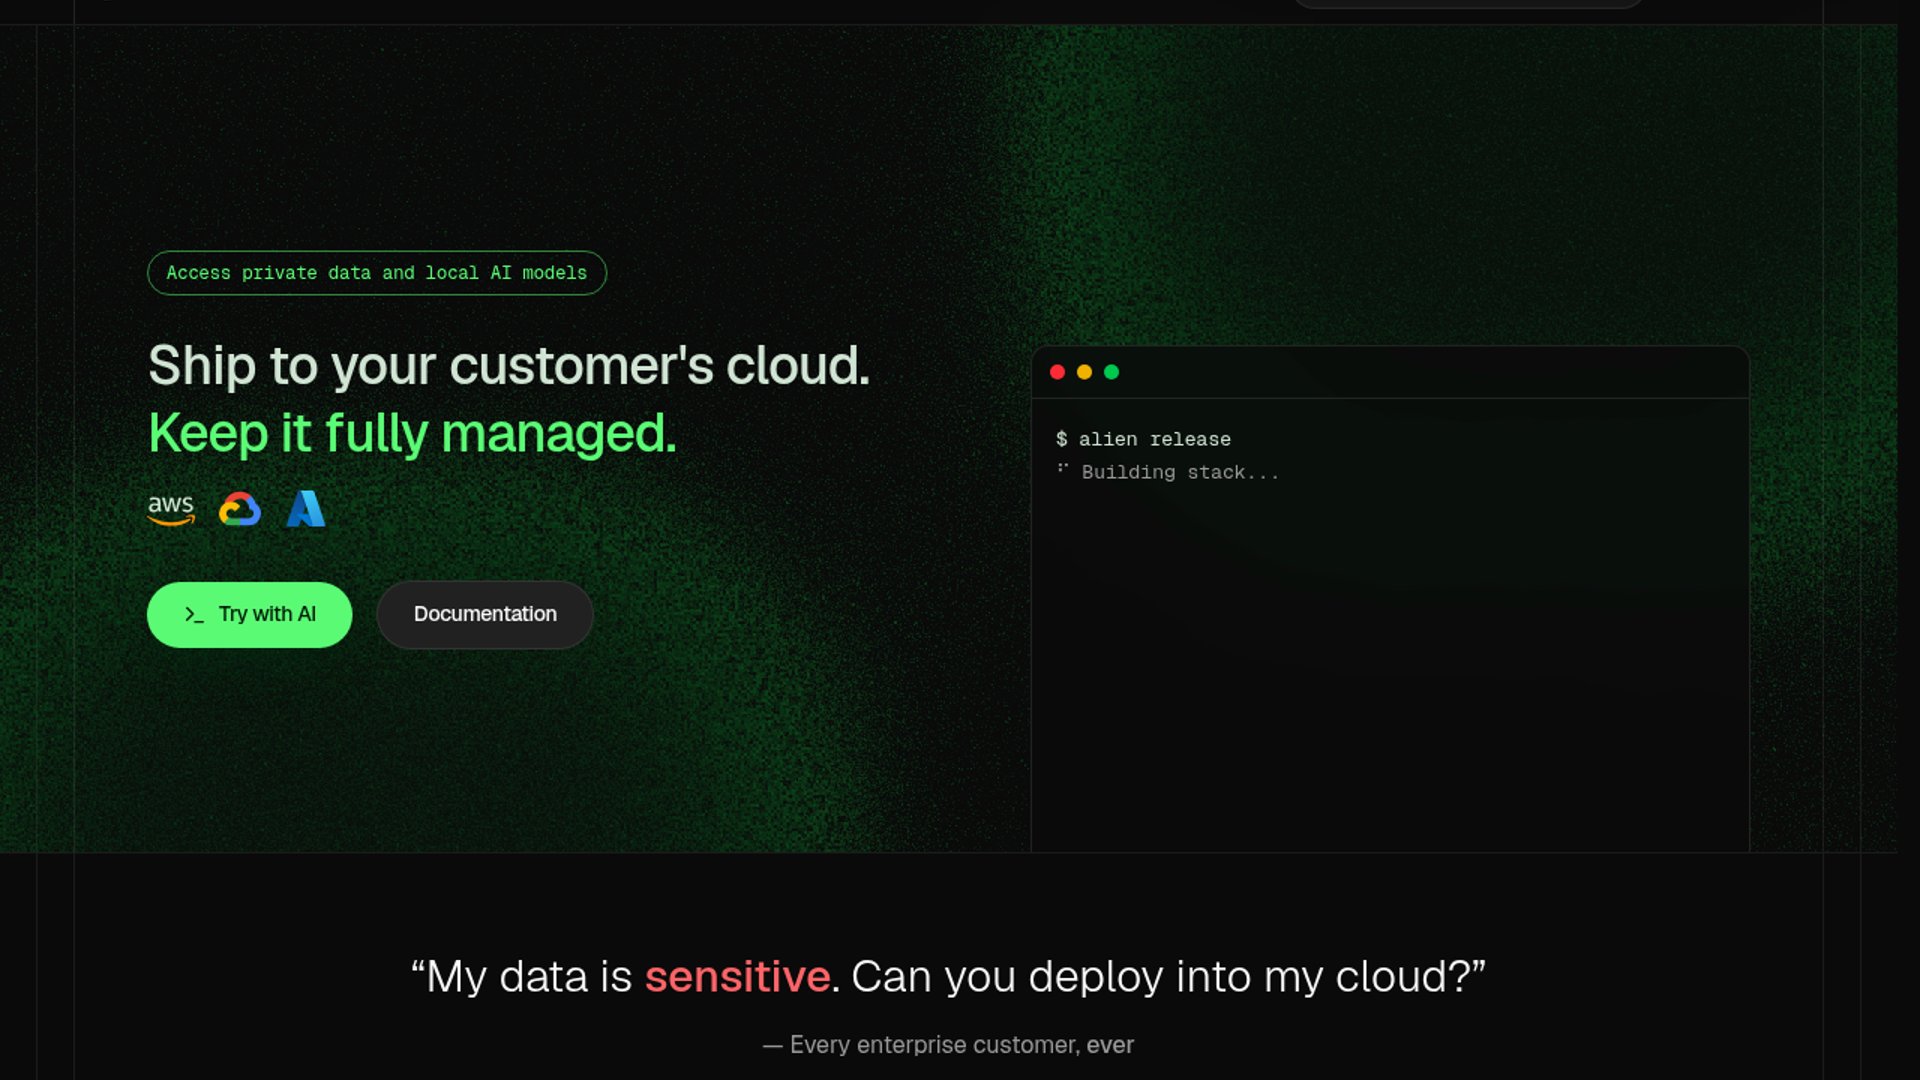The image size is (1920, 1080).
Task: Click the Google Cloud logo icon
Action: [x=240, y=509]
